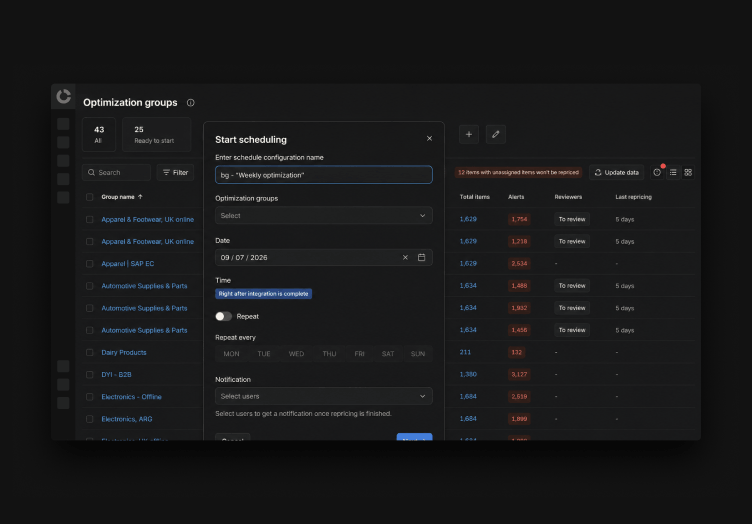Click the 3,127 alerts badge
The image size is (752, 524).
pos(519,374)
